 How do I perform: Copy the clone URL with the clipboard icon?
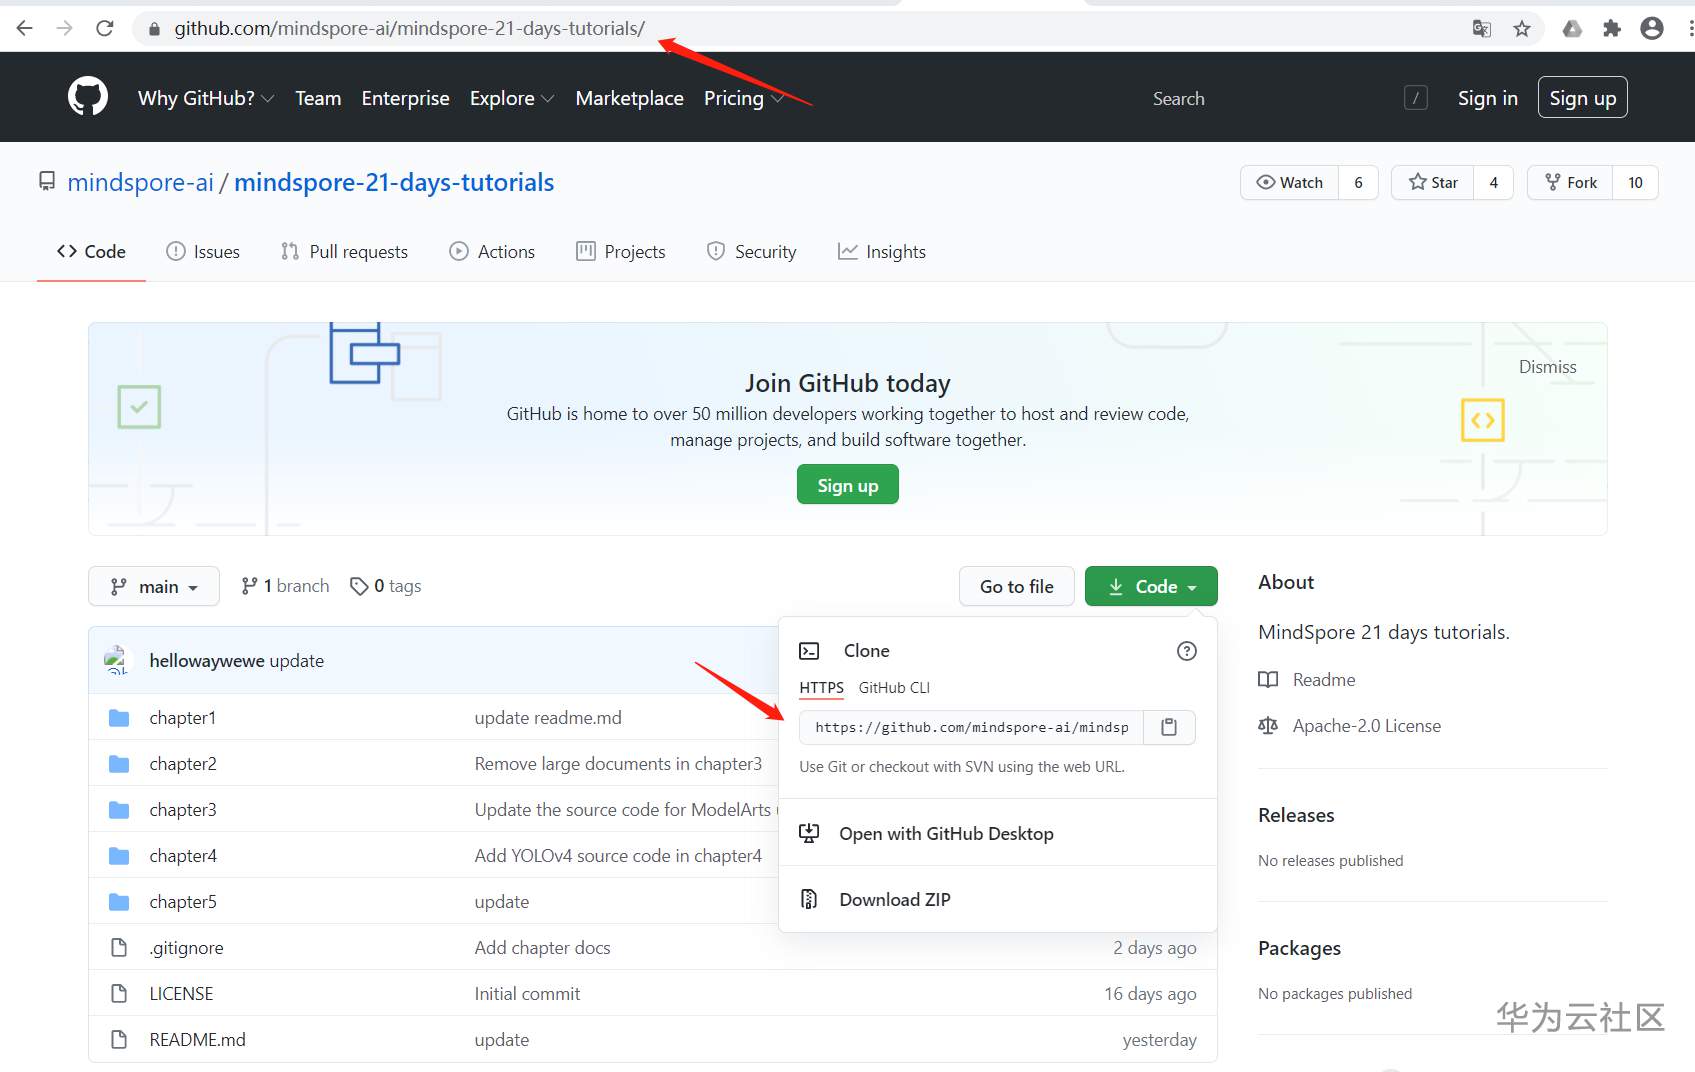(1169, 727)
